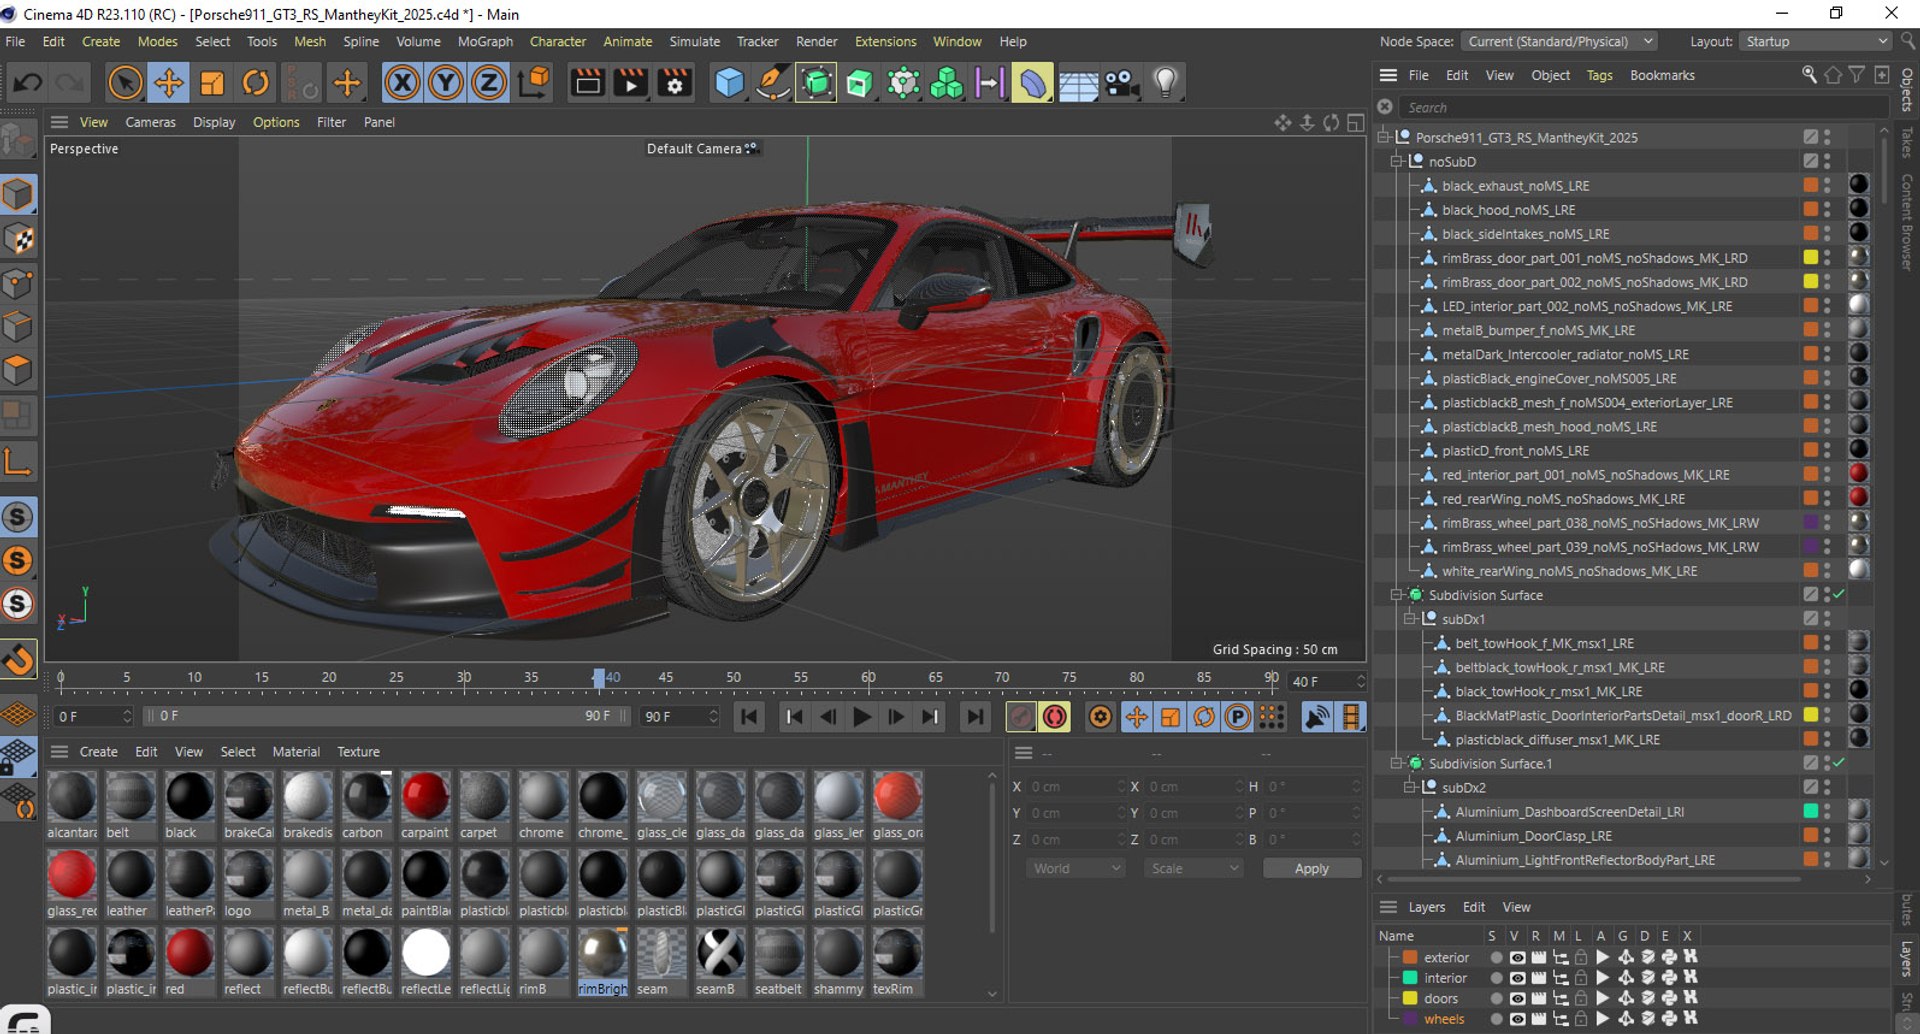Image resolution: width=1920 pixels, height=1034 pixels.
Task: Open the material manager Texture menu
Action: click(x=358, y=751)
